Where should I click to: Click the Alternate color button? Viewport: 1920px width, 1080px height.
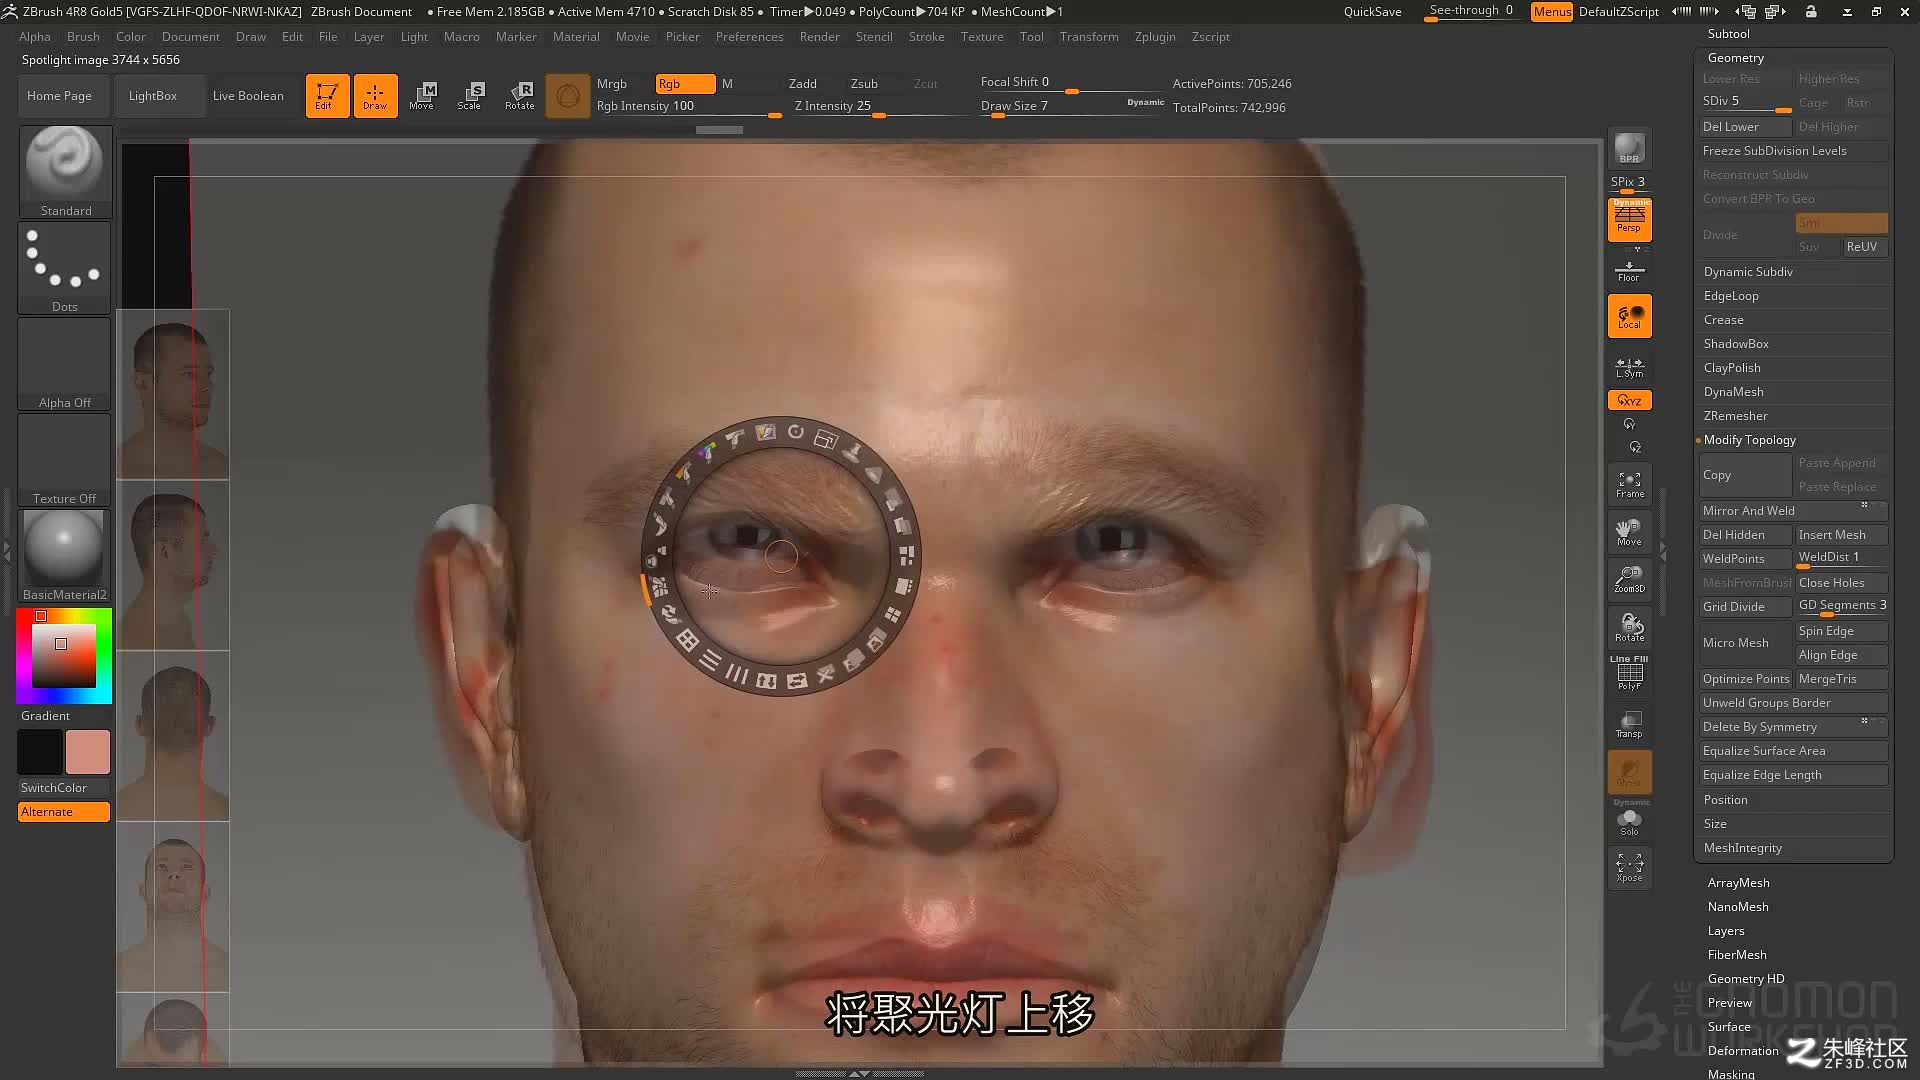point(64,812)
